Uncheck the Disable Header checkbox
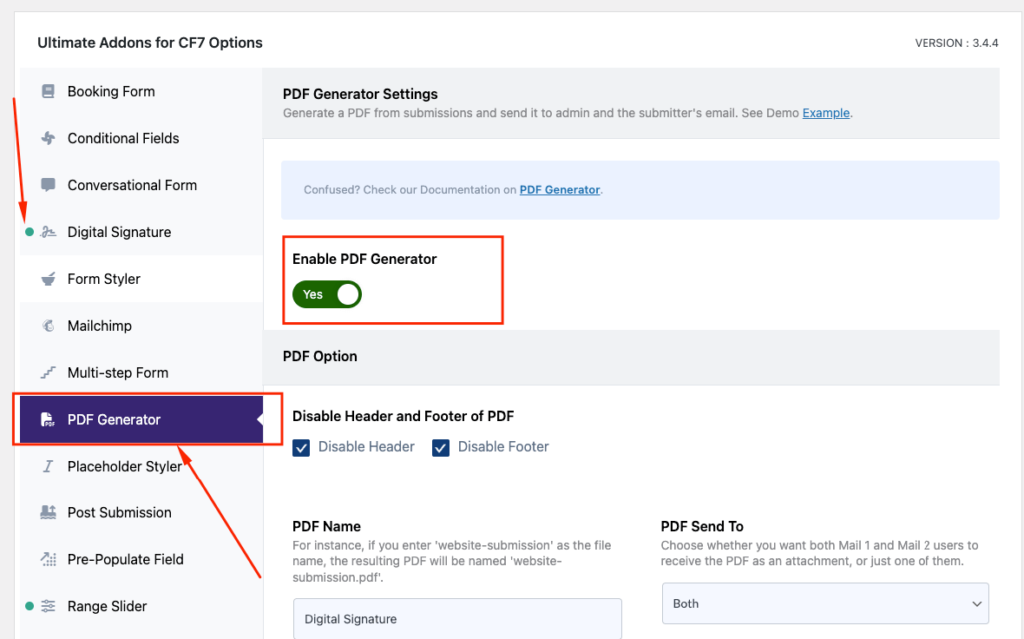Screen dimensions: 1024x639 [301, 447]
